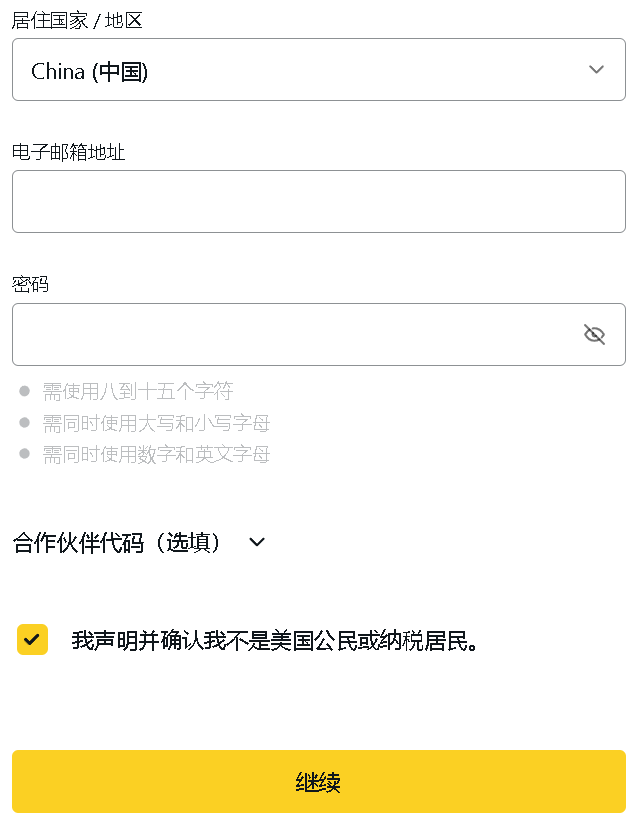Viewport: 636px width, 820px height.
Task: Toggle password visibility with the eye icon
Action: pos(595,334)
